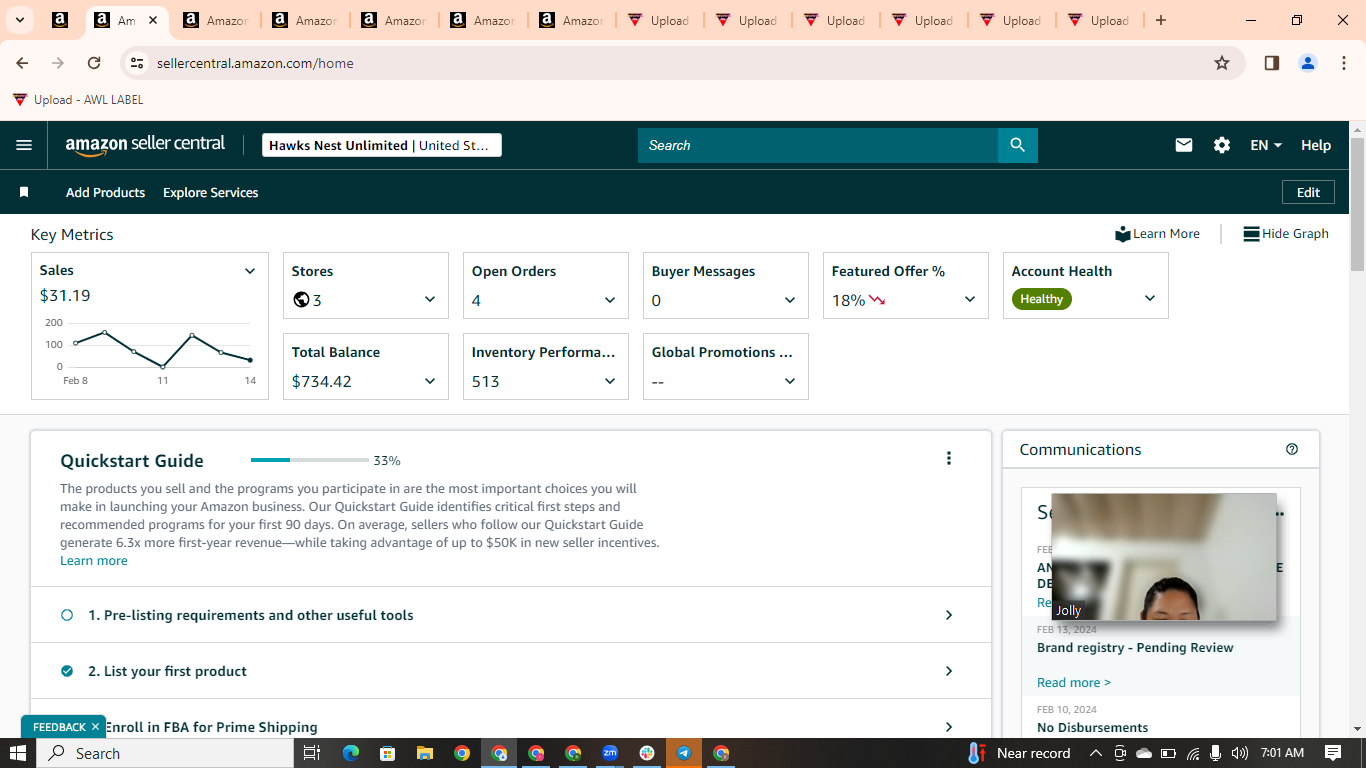Screen dimensions: 1366x768
Task: Open the tab search chevron button
Action: [x=19, y=20]
